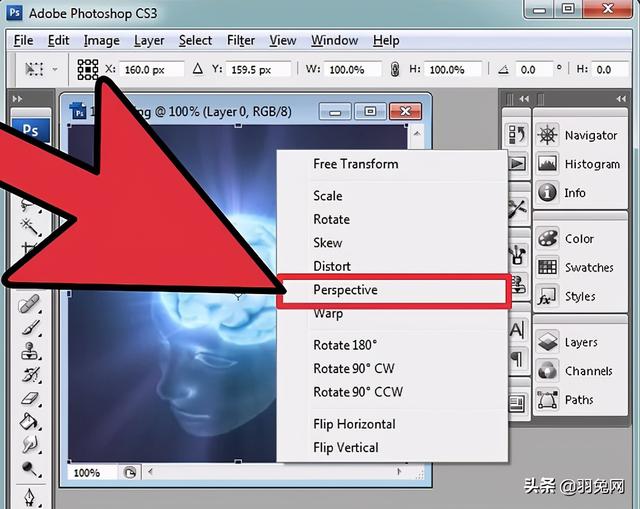Open the View menu
640x509 pixels.
click(x=282, y=40)
